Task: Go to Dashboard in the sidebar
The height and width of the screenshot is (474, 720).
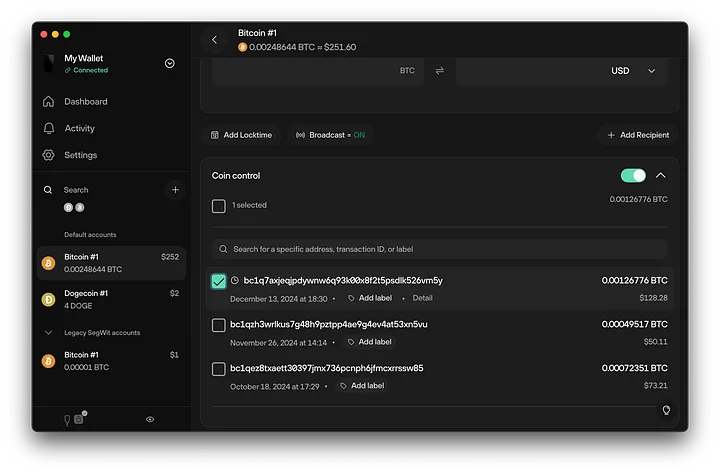Action: coord(85,101)
